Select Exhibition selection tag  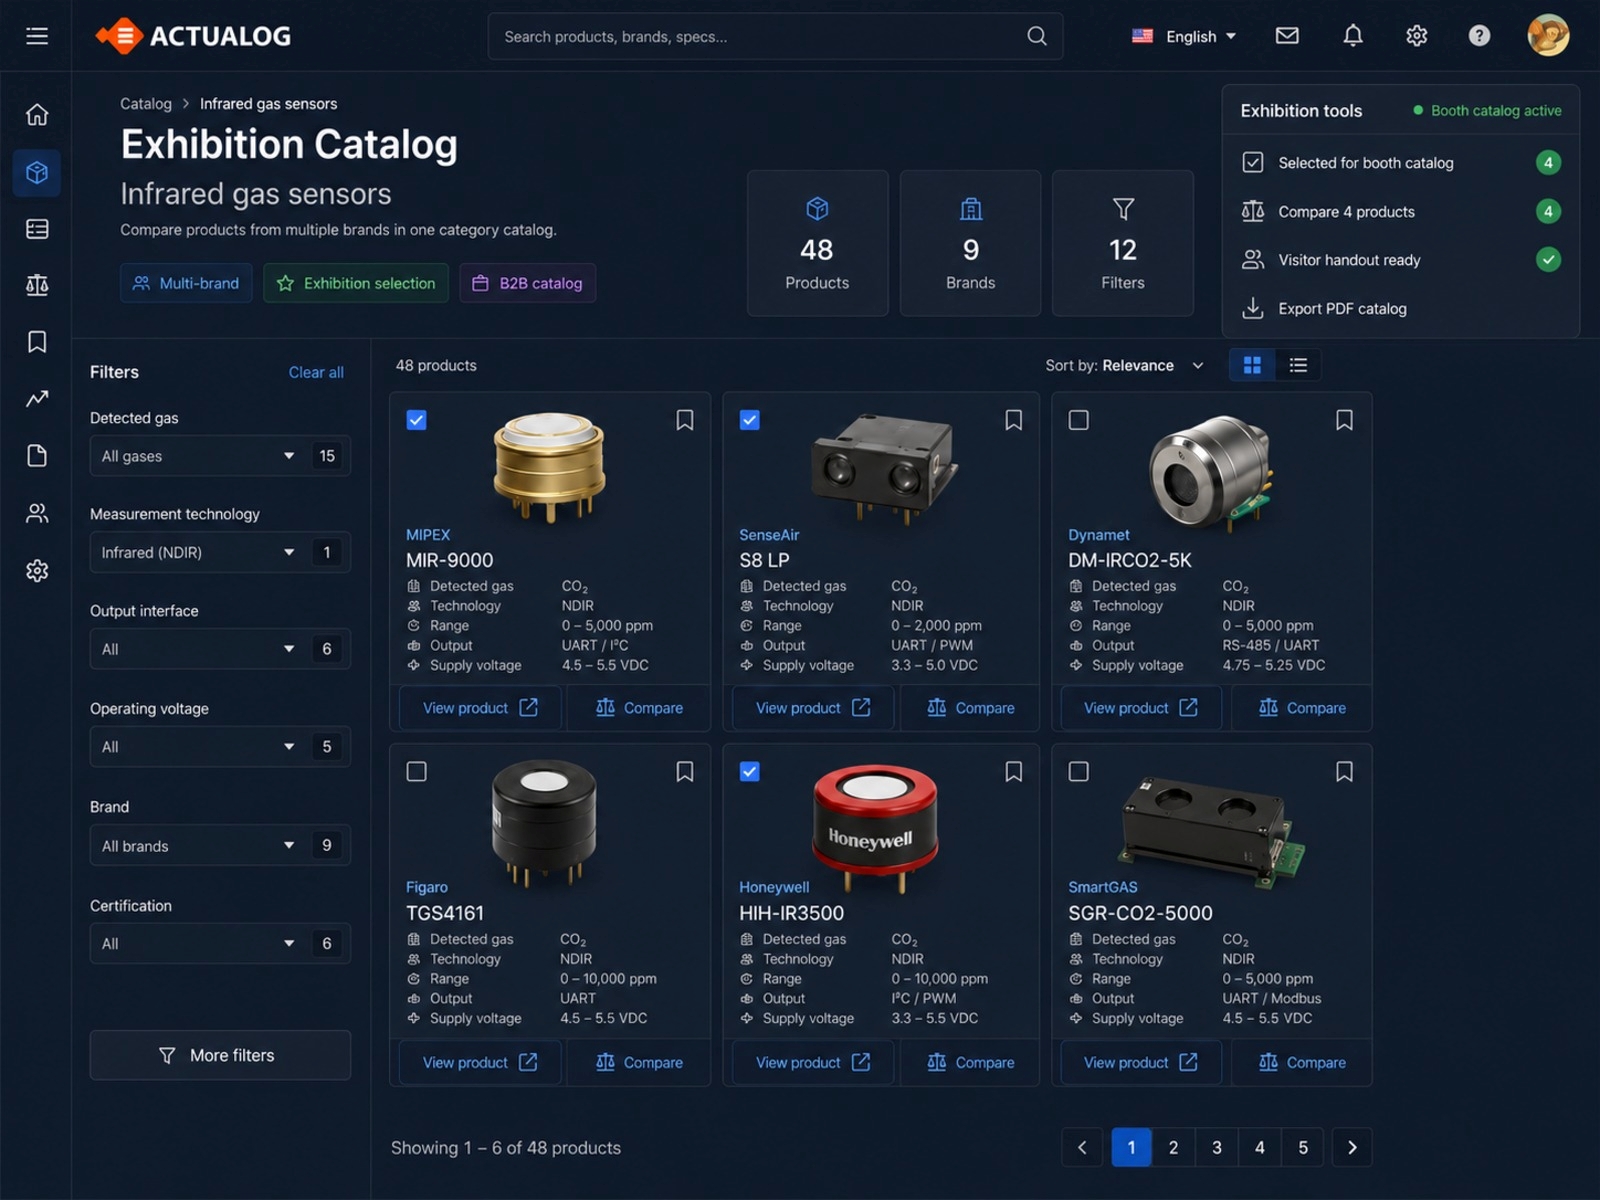[356, 283]
